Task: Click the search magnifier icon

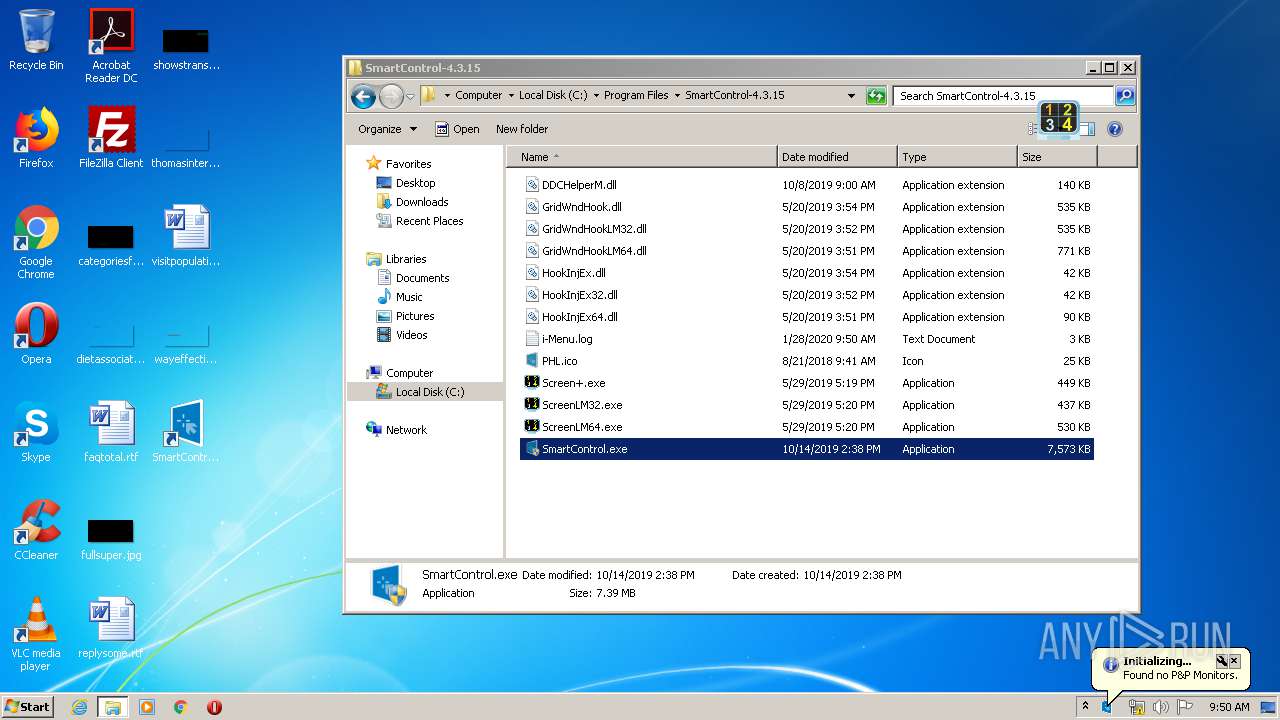Action: pyautogui.click(x=1125, y=96)
